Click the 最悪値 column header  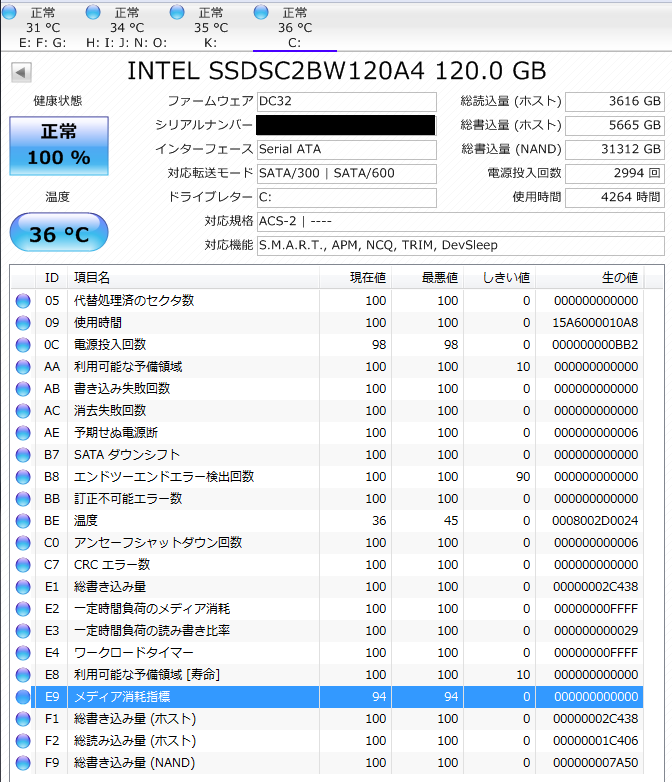428,277
